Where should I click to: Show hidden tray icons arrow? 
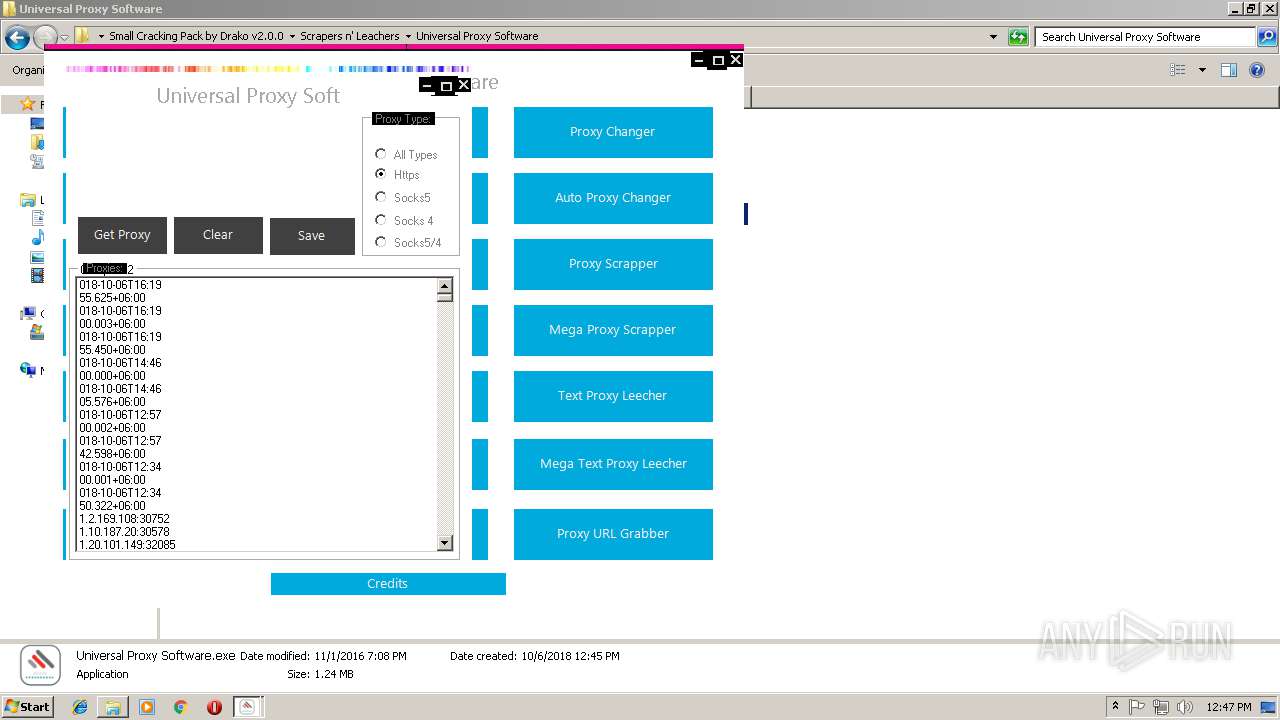(1115, 707)
